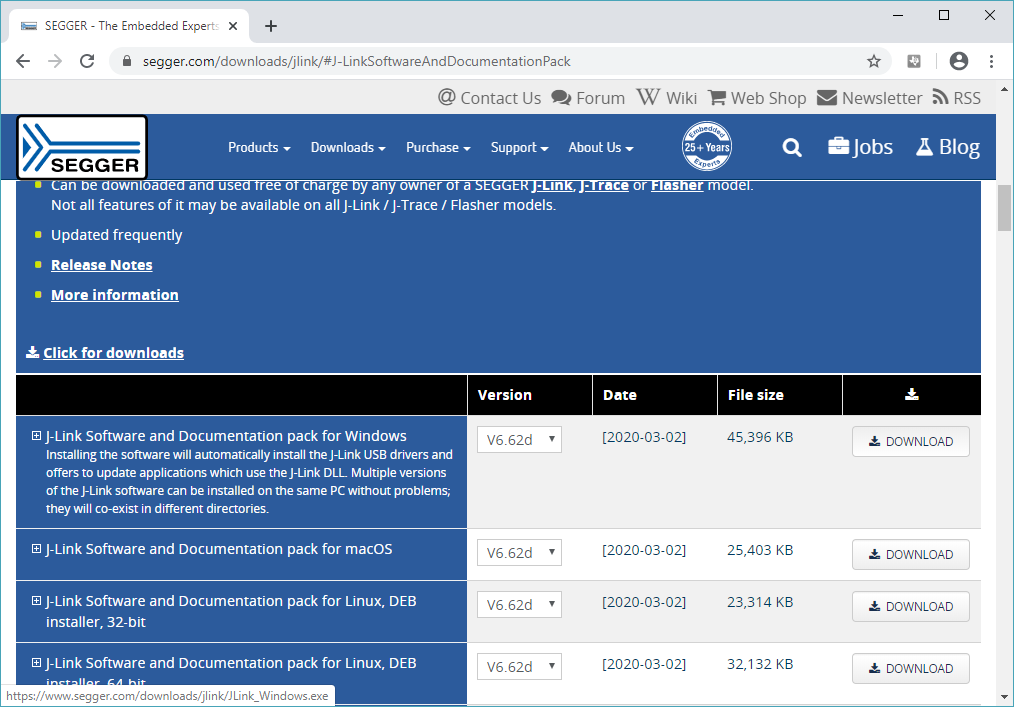Screen dimensions: 1014x707
Task: Open the Newsletter link
Action: pyautogui.click(x=869, y=98)
